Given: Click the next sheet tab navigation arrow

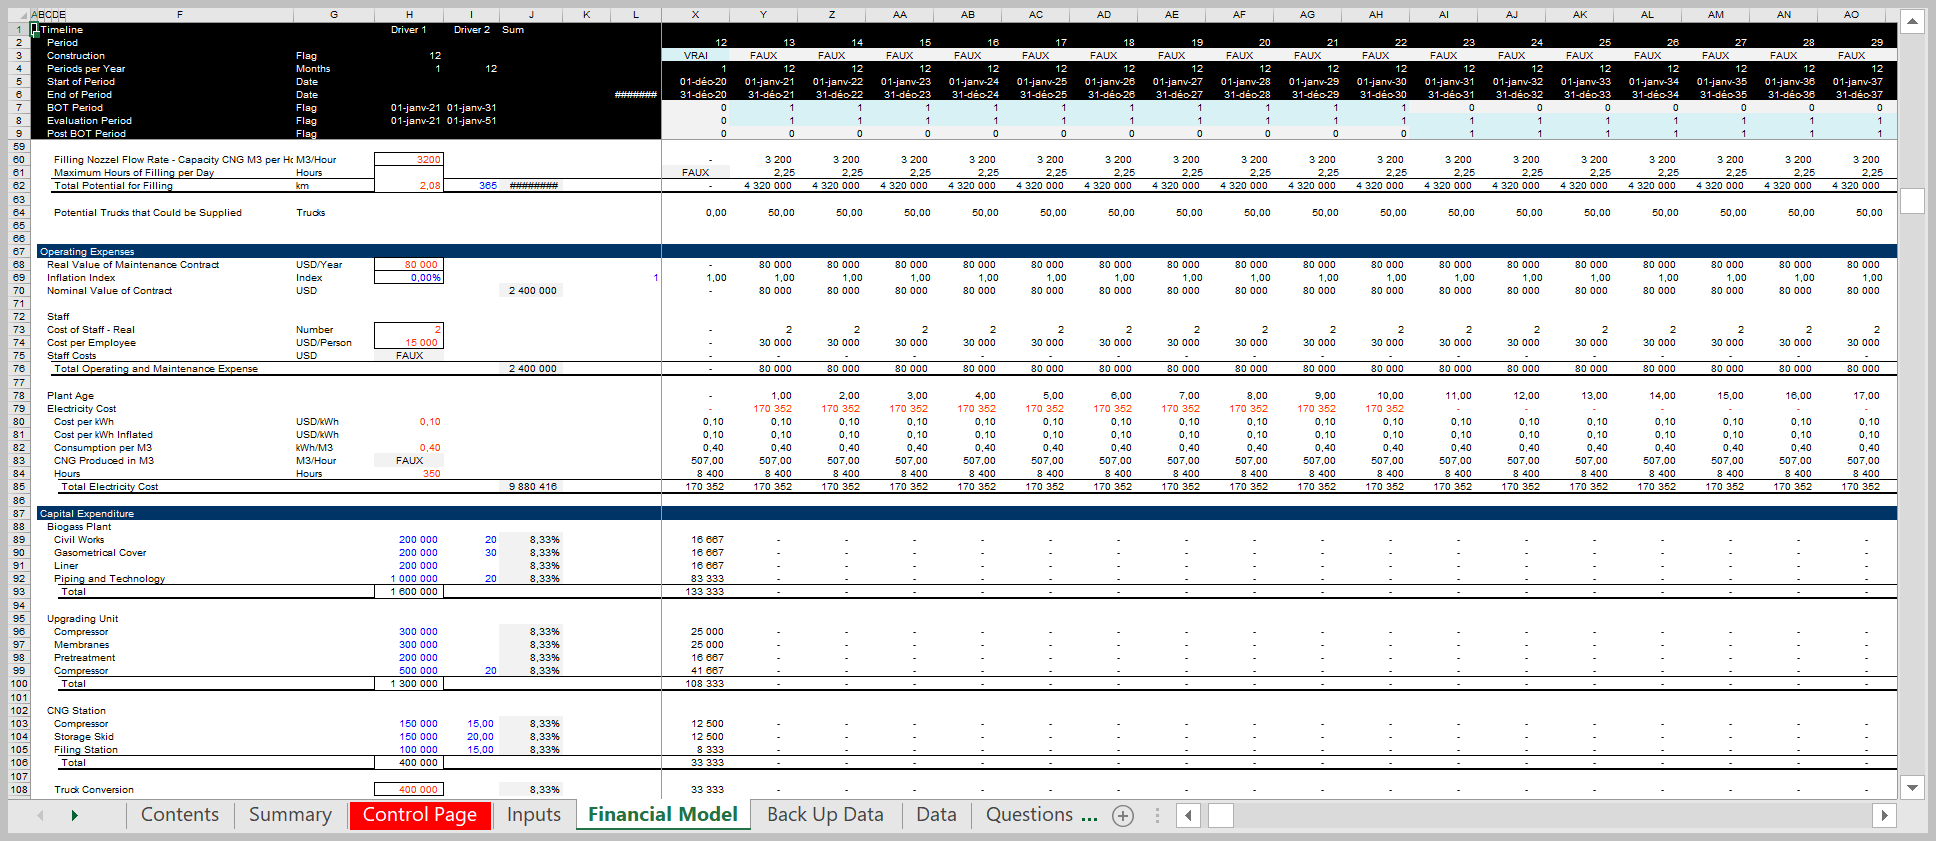Looking at the screenshot, I should [74, 816].
